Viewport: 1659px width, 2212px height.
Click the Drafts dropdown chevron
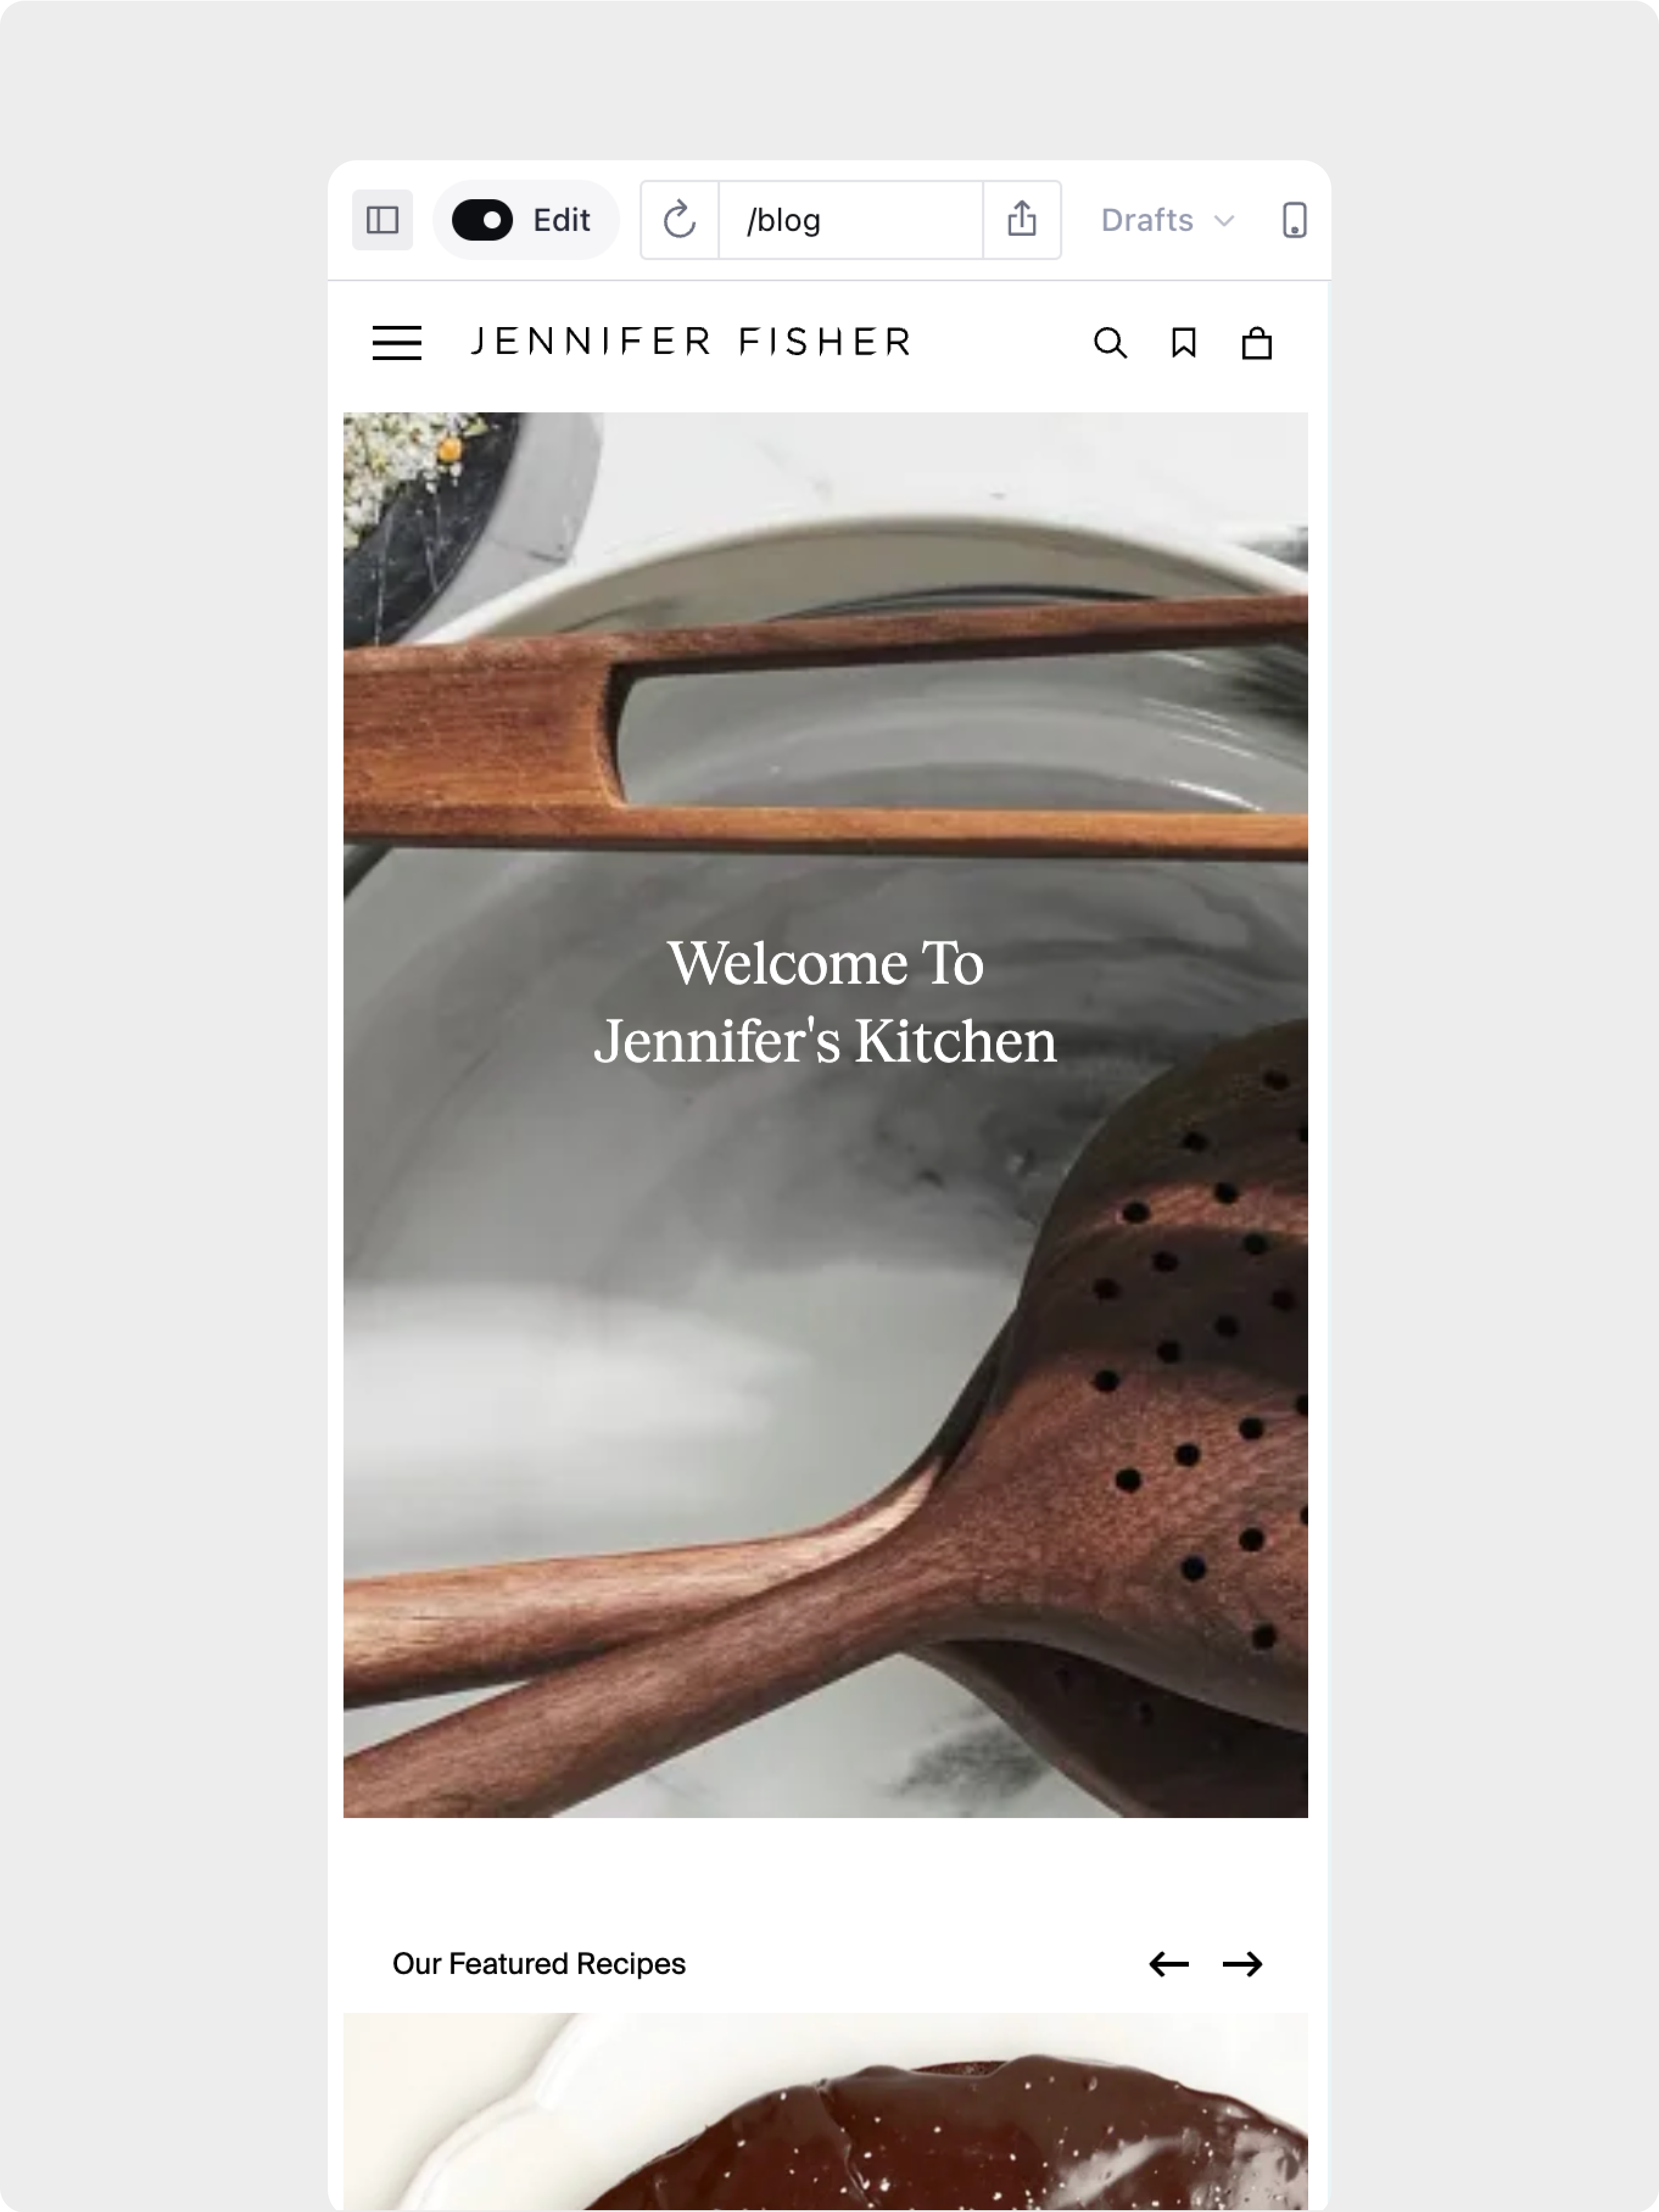1224,221
